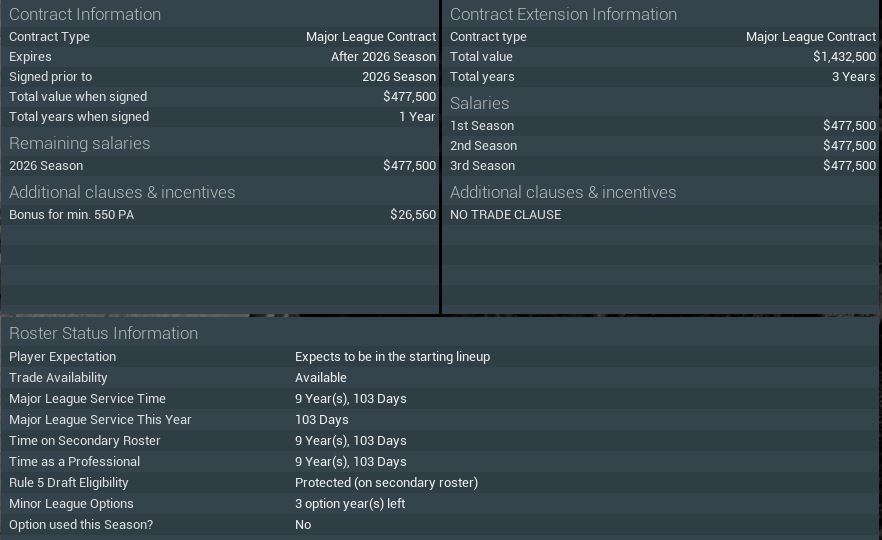Click the extension Total years 3 Years value
This screenshot has width=882, height=540.
[853, 77]
